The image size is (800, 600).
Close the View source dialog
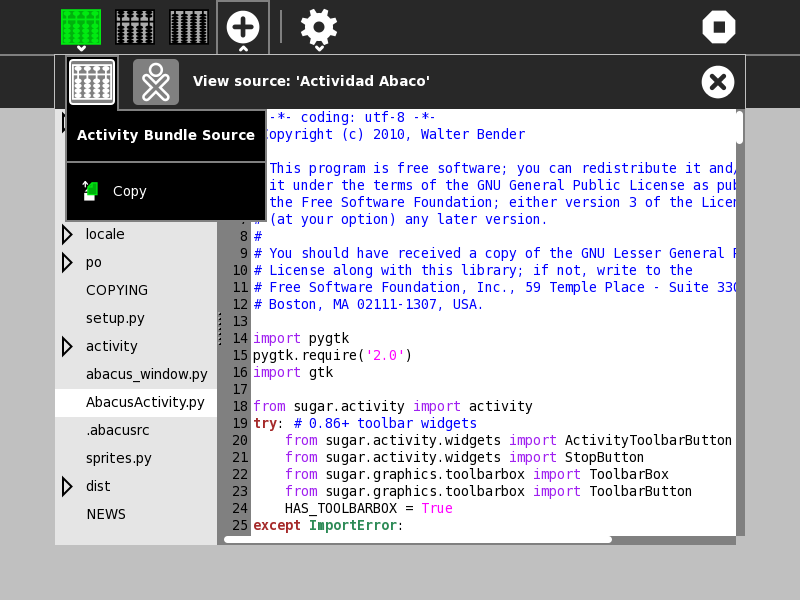pos(718,82)
